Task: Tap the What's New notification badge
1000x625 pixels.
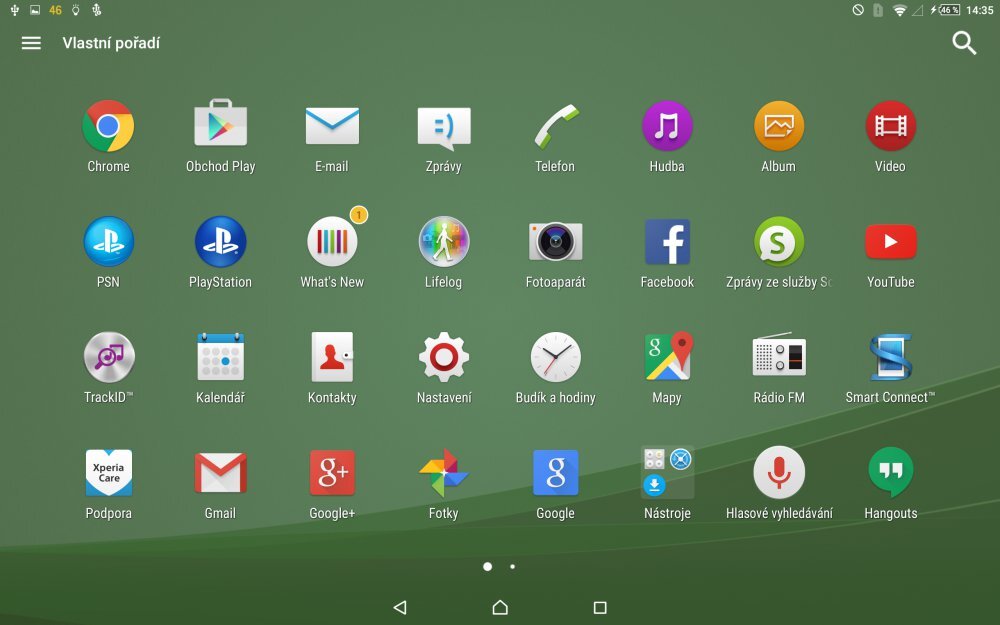Action: (359, 215)
